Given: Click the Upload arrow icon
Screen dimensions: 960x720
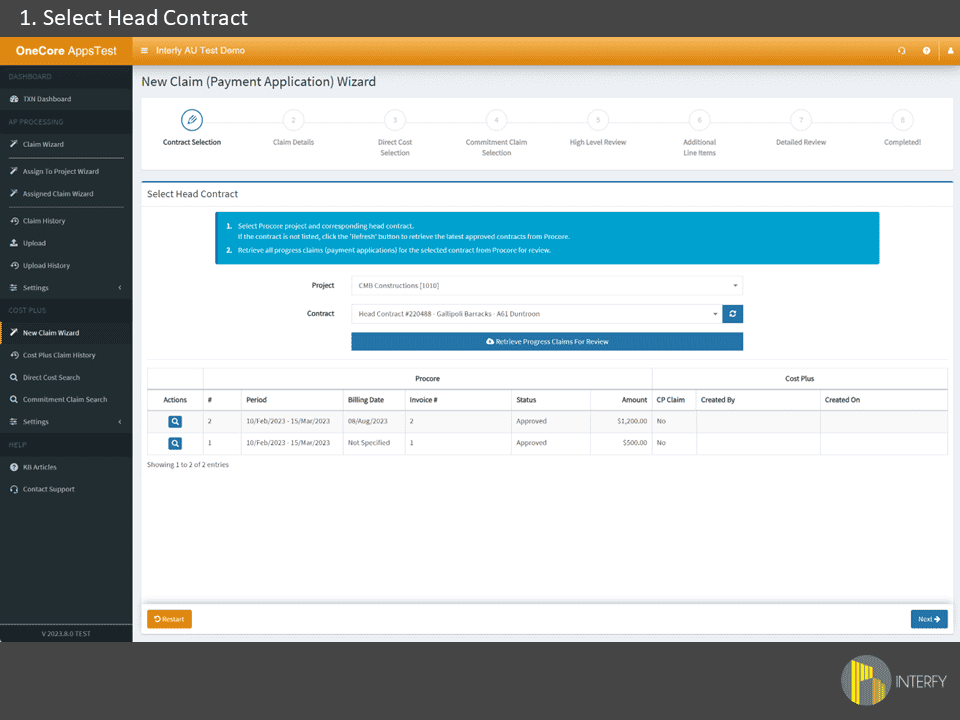Looking at the screenshot, I should (14, 243).
